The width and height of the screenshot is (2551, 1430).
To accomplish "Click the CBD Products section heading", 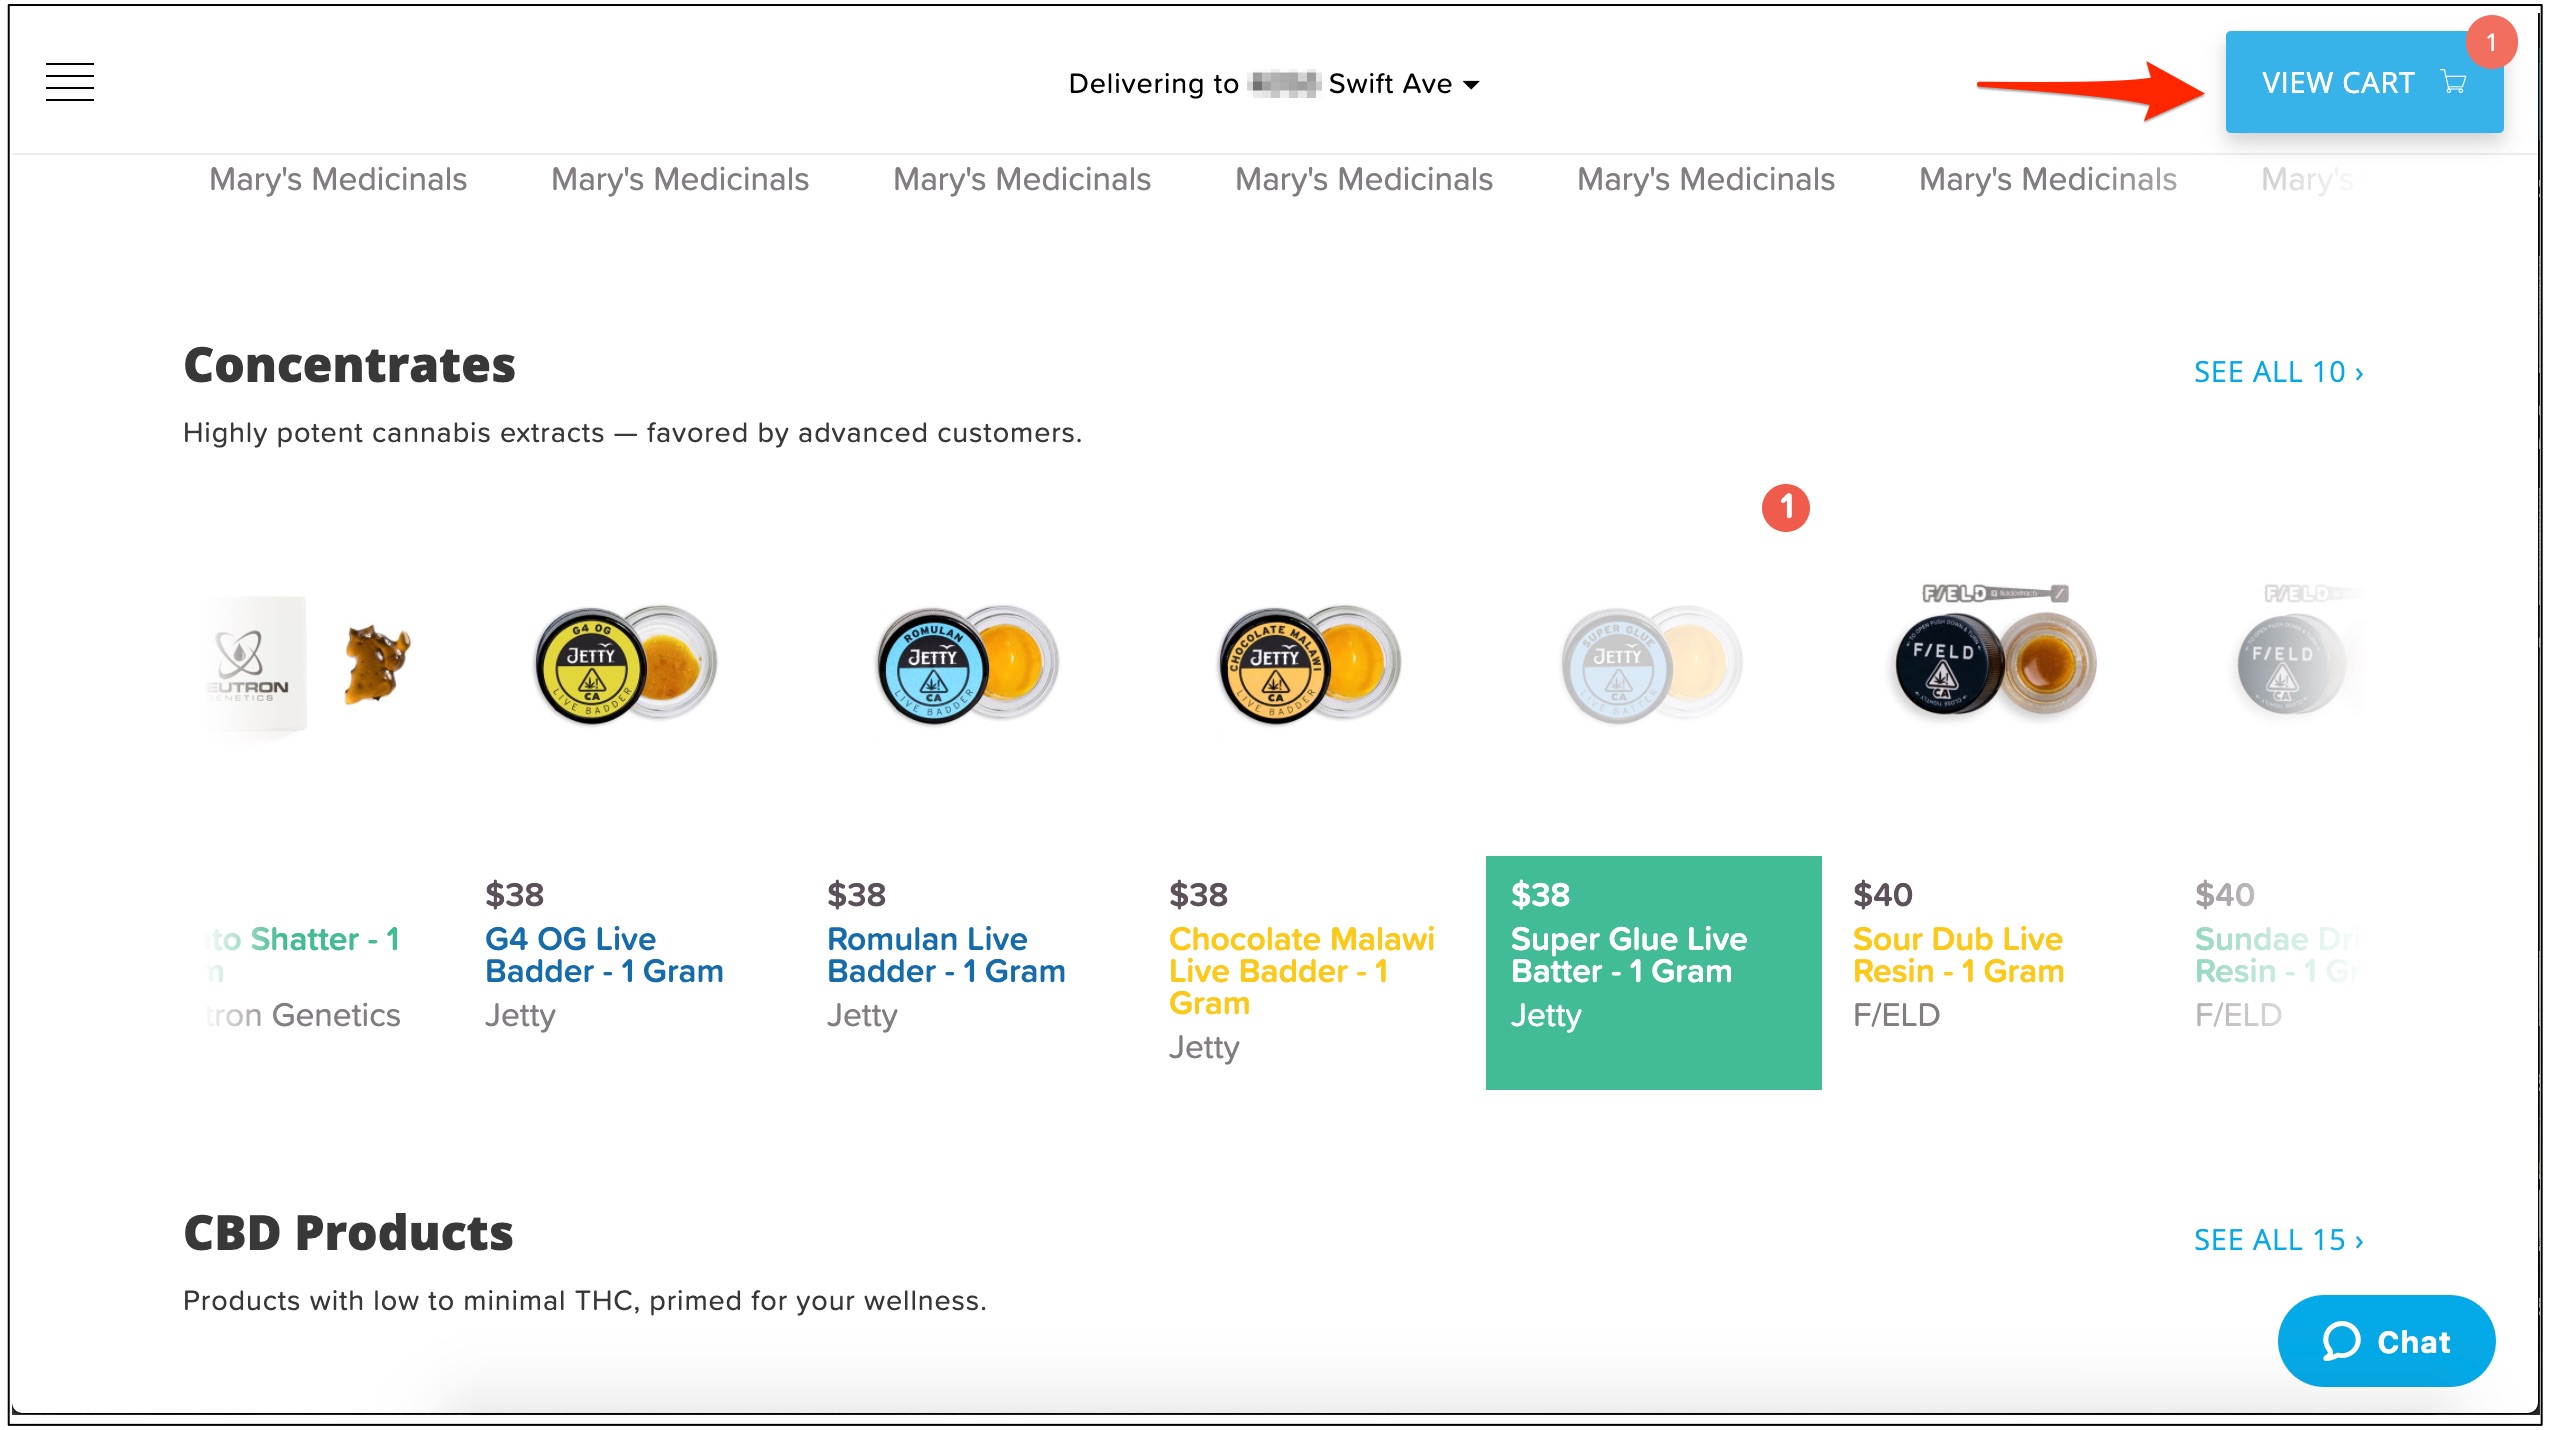I will (x=348, y=1233).
